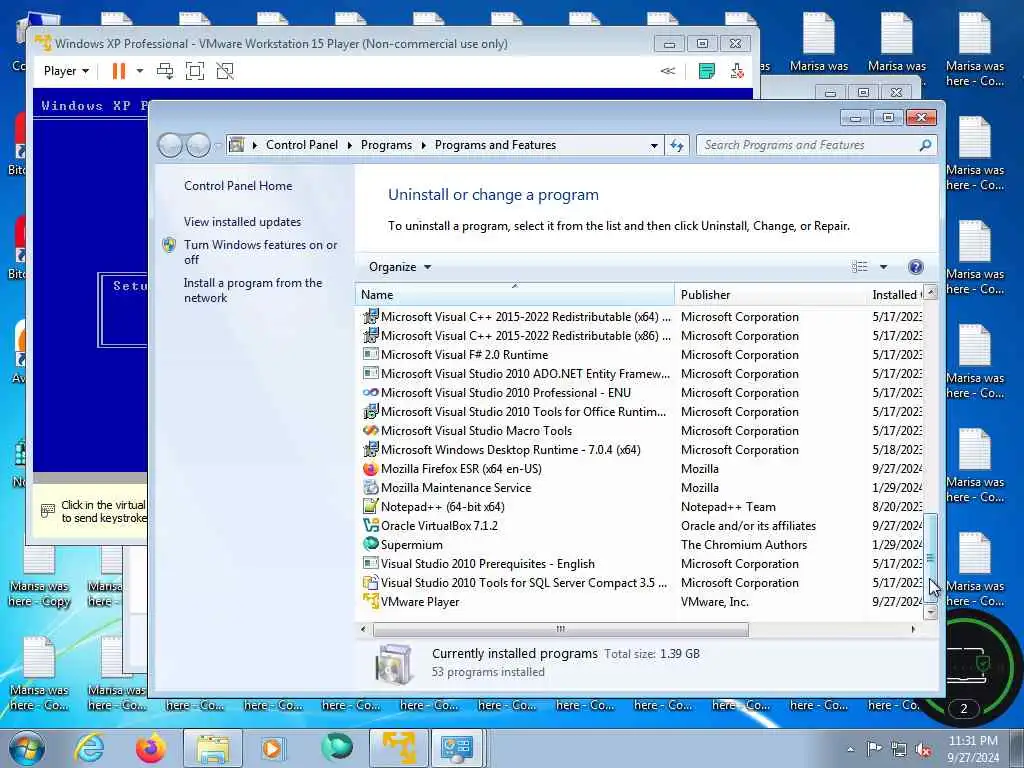Open the Action Center flag tray icon
This screenshot has width=1024, height=768.
[874, 748]
